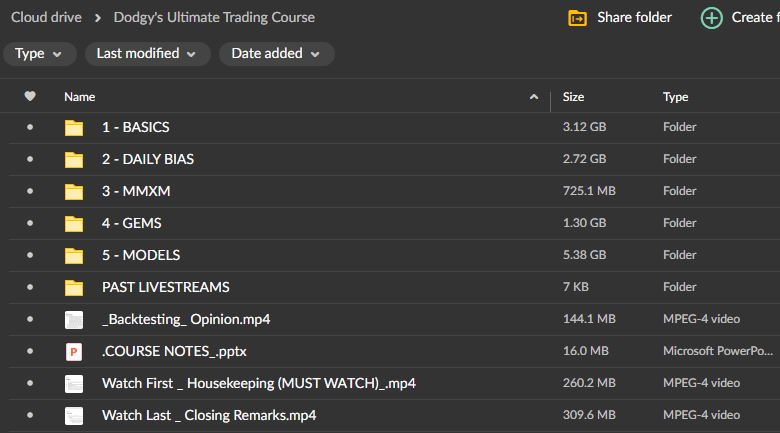
Task: Go to Cloud drive in the breadcrumb
Action: point(46,17)
